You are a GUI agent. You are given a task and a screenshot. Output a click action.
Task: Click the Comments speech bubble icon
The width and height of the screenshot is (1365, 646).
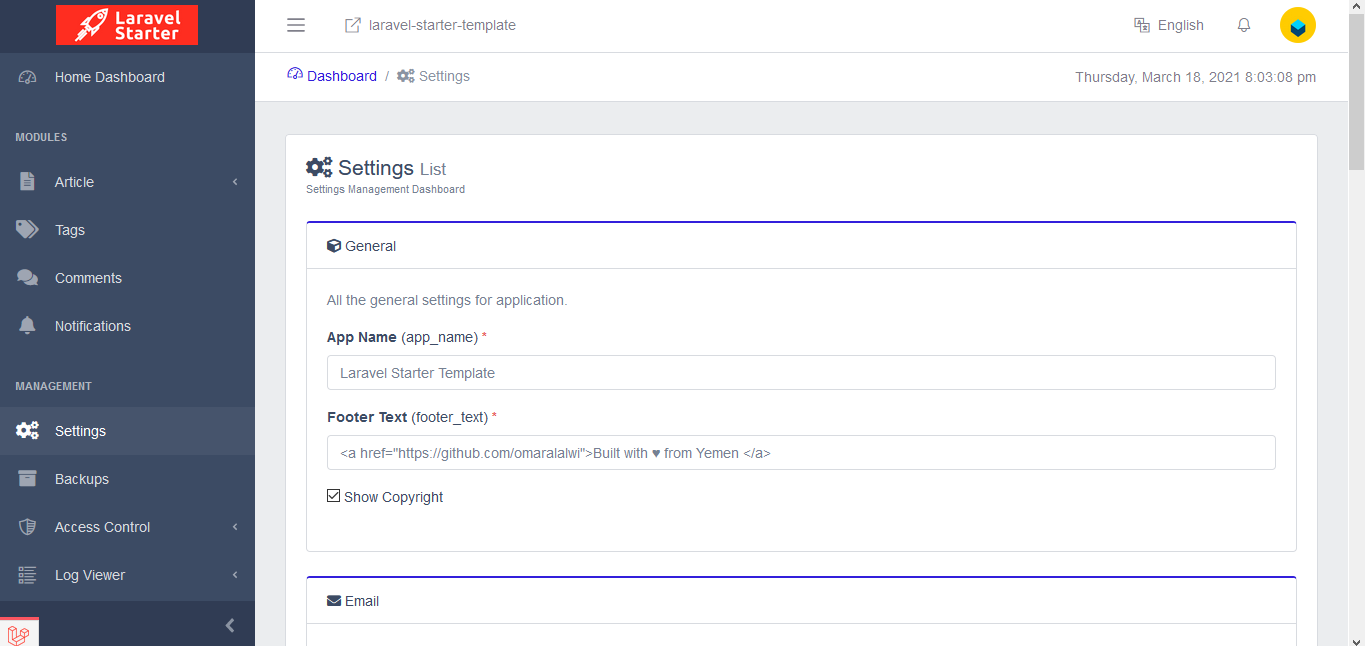pos(27,278)
